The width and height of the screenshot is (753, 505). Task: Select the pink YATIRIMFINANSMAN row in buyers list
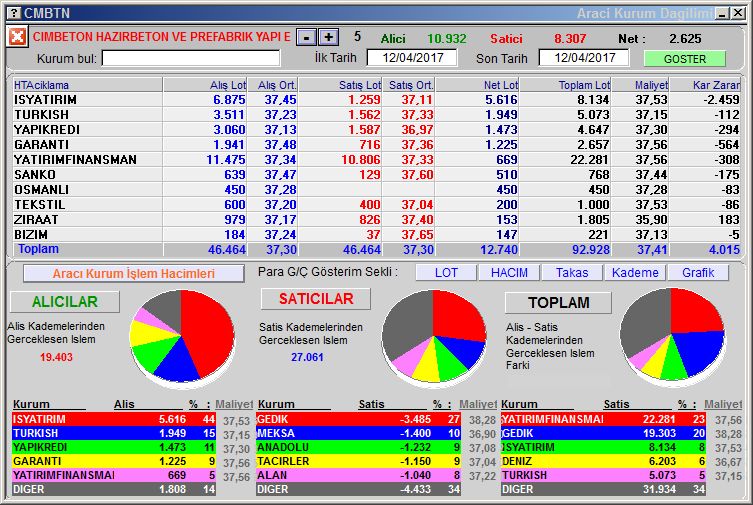(x=114, y=475)
